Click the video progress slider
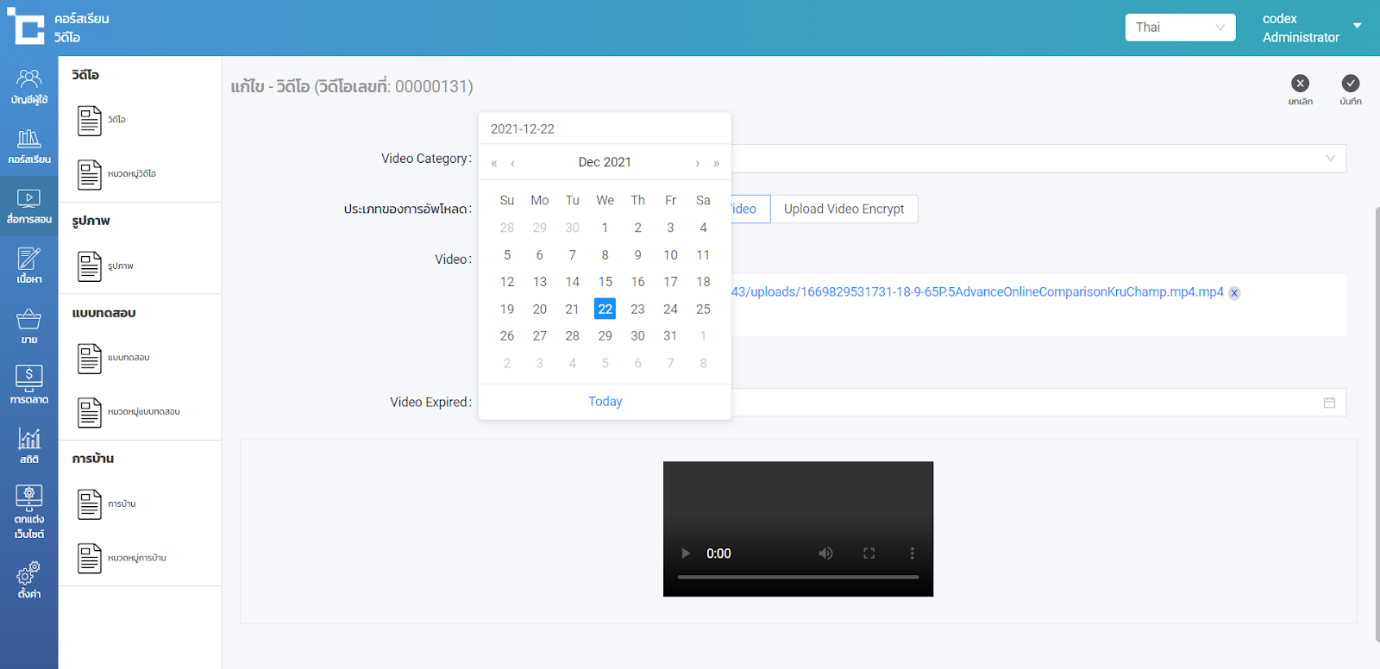 tap(797, 577)
